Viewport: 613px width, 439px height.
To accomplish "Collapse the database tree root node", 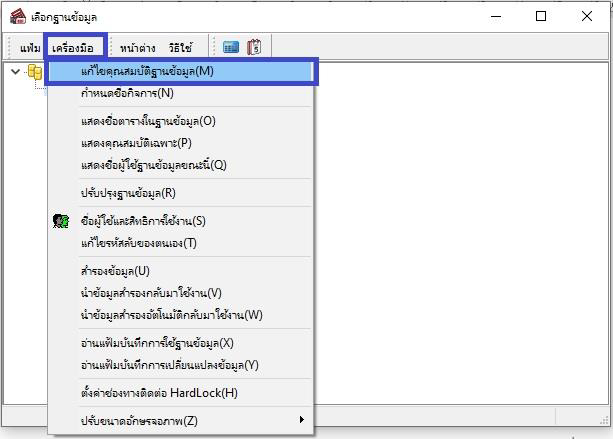I will 14,72.
